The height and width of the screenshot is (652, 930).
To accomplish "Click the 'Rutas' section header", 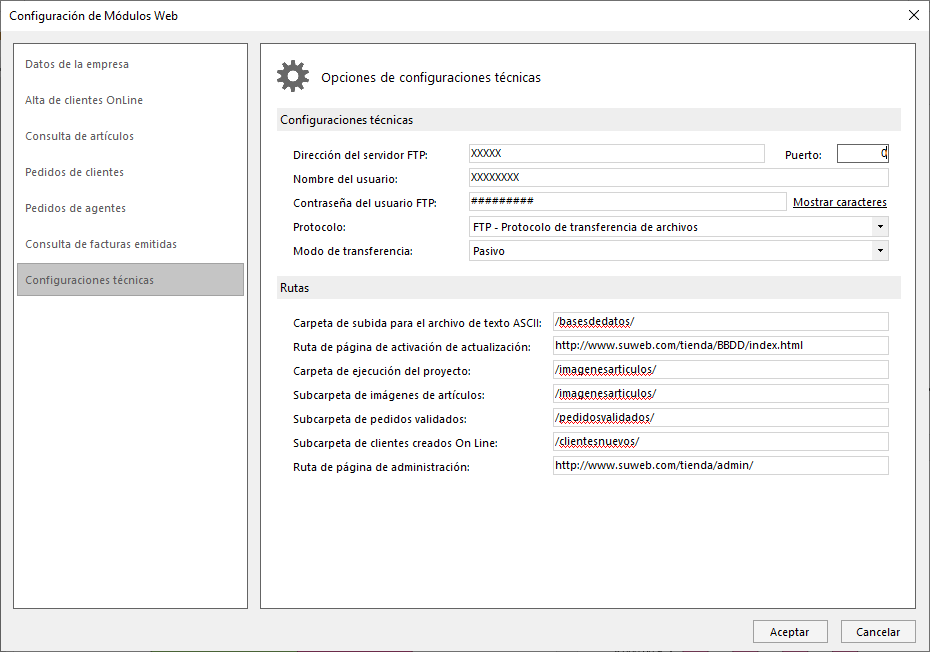I will tap(588, 288).
